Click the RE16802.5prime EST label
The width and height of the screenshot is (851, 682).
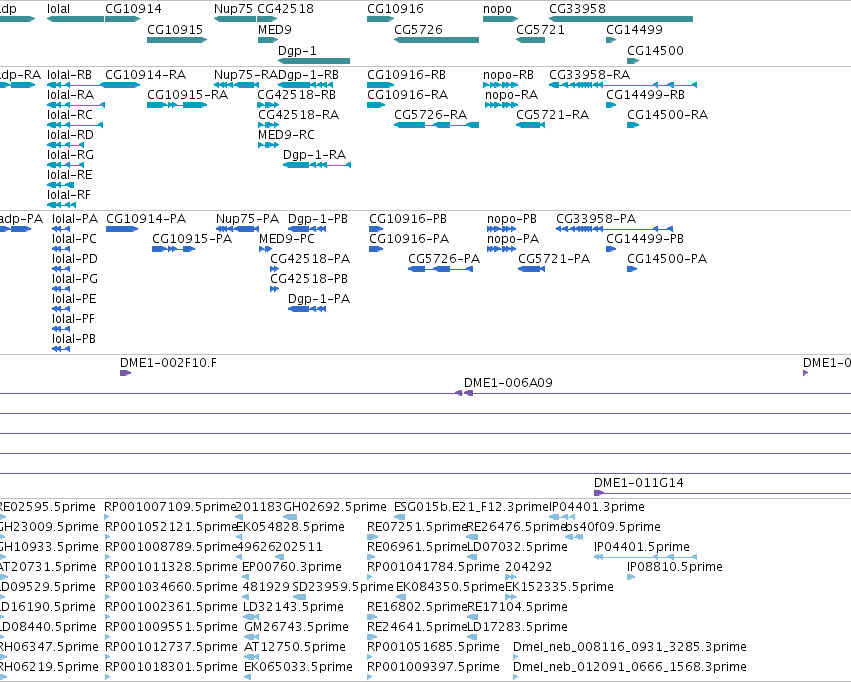coord(417,607)
